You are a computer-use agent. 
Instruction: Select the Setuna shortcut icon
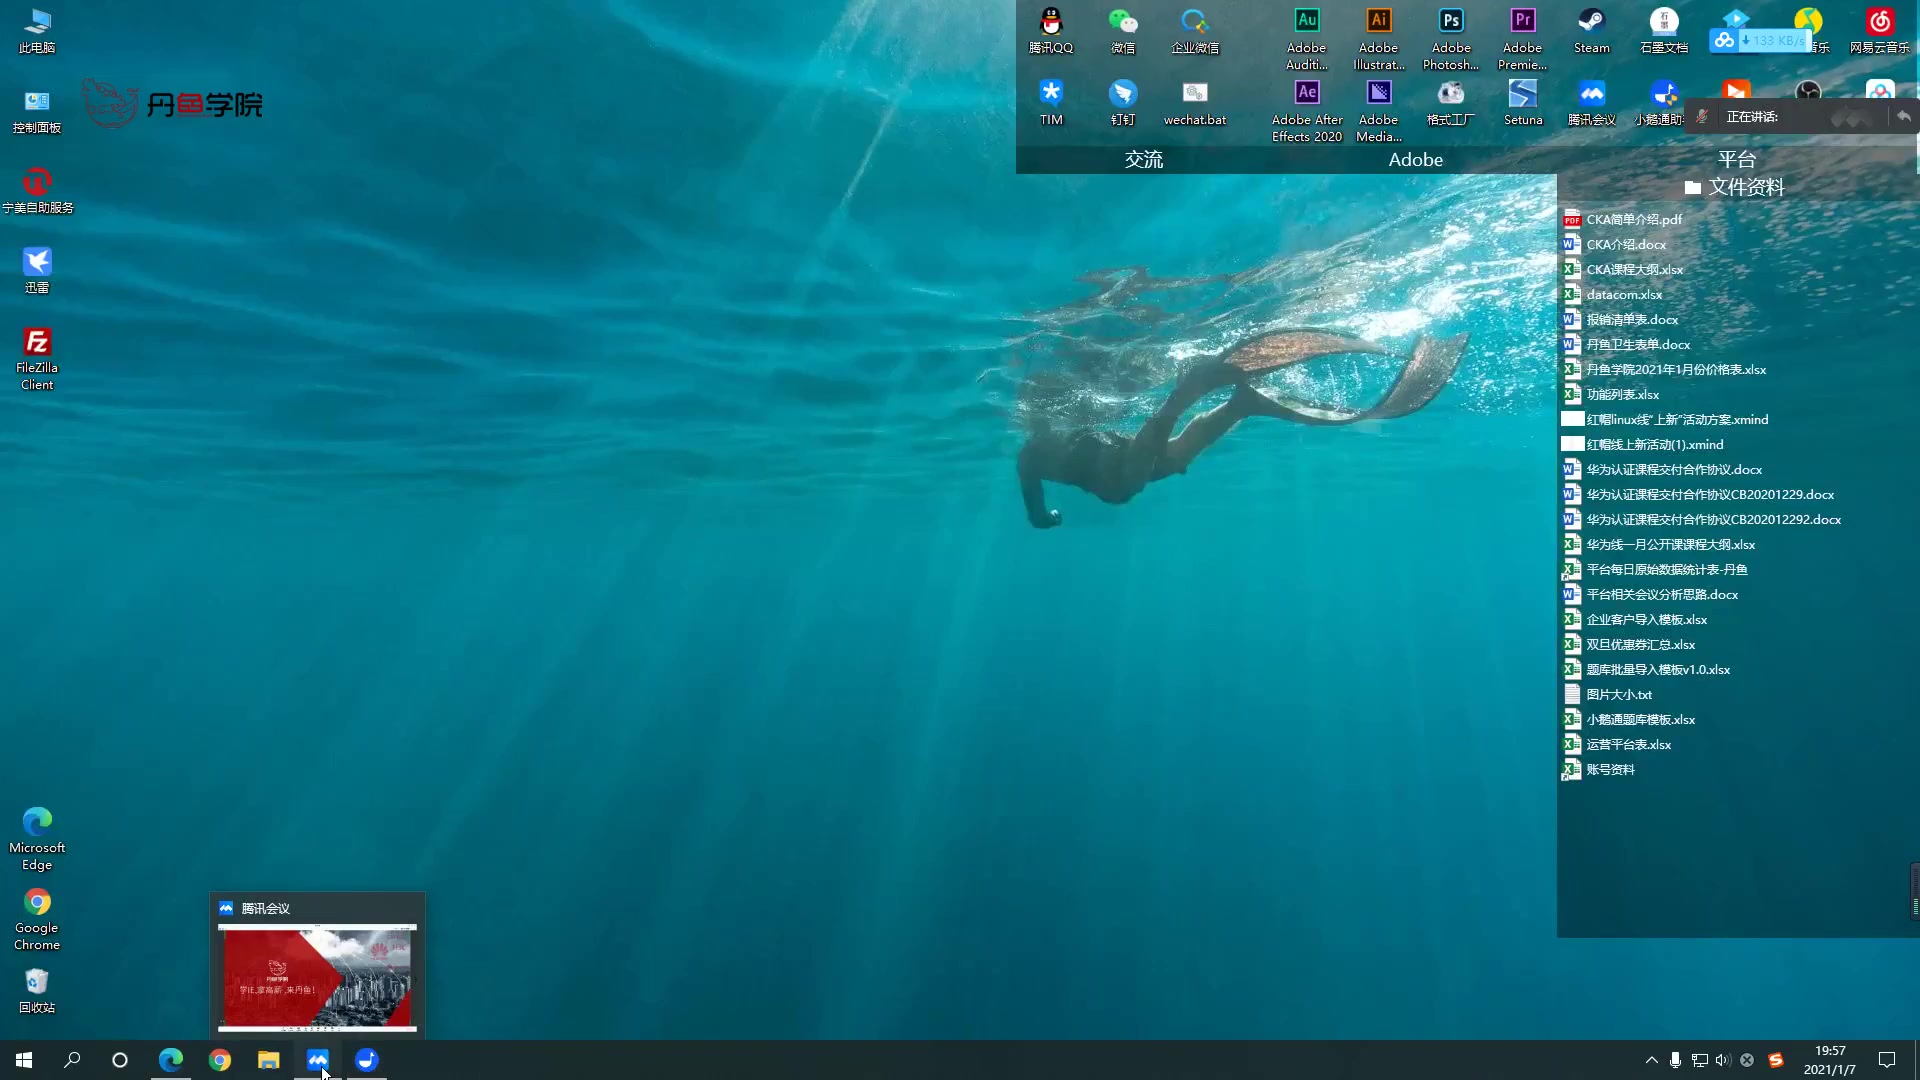[x=1523, y=102]
